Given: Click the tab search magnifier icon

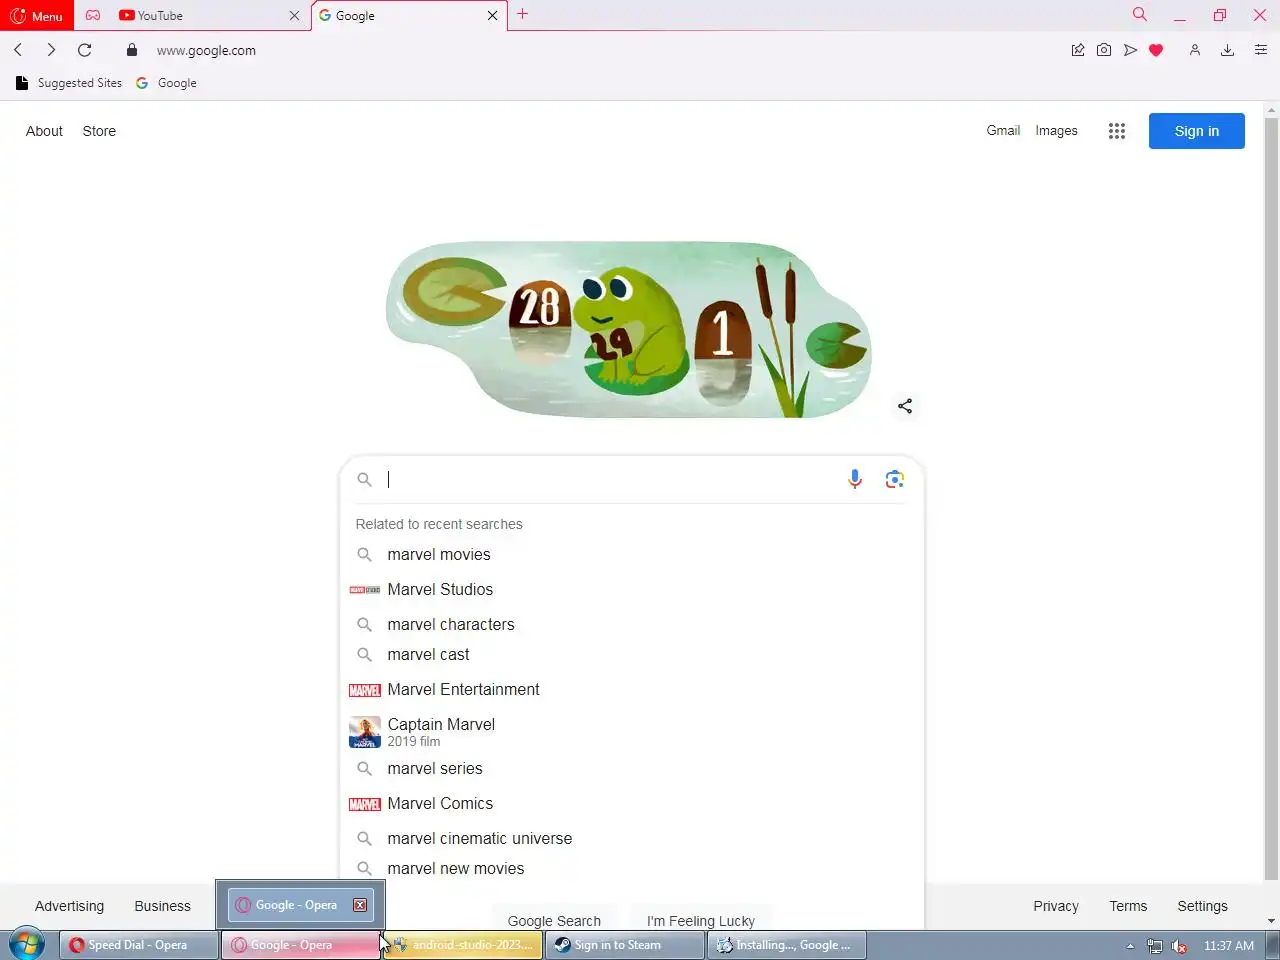Looking at the screenshot, I should (1139, 14).
